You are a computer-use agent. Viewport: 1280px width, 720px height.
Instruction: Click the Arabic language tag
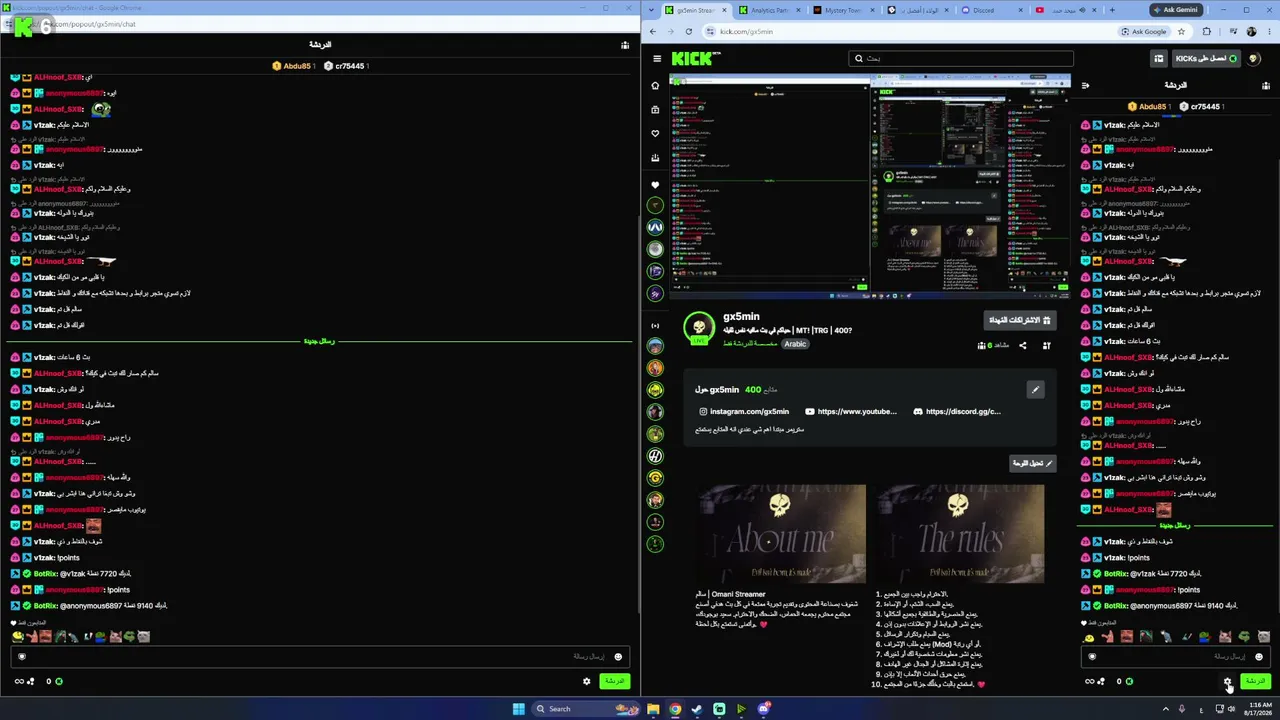pos(795,344)
